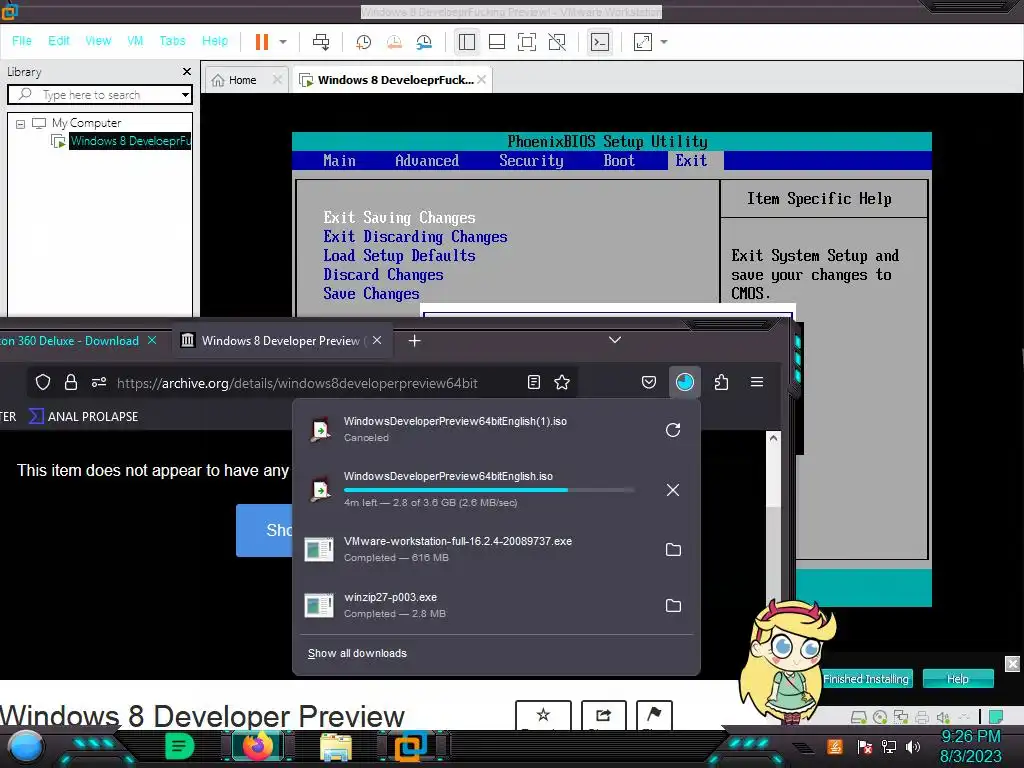Image resolution: width=1024 pixels, height=768 pixels.
Task: Collapse the My Computer tree node
Action: click(20, 123)
